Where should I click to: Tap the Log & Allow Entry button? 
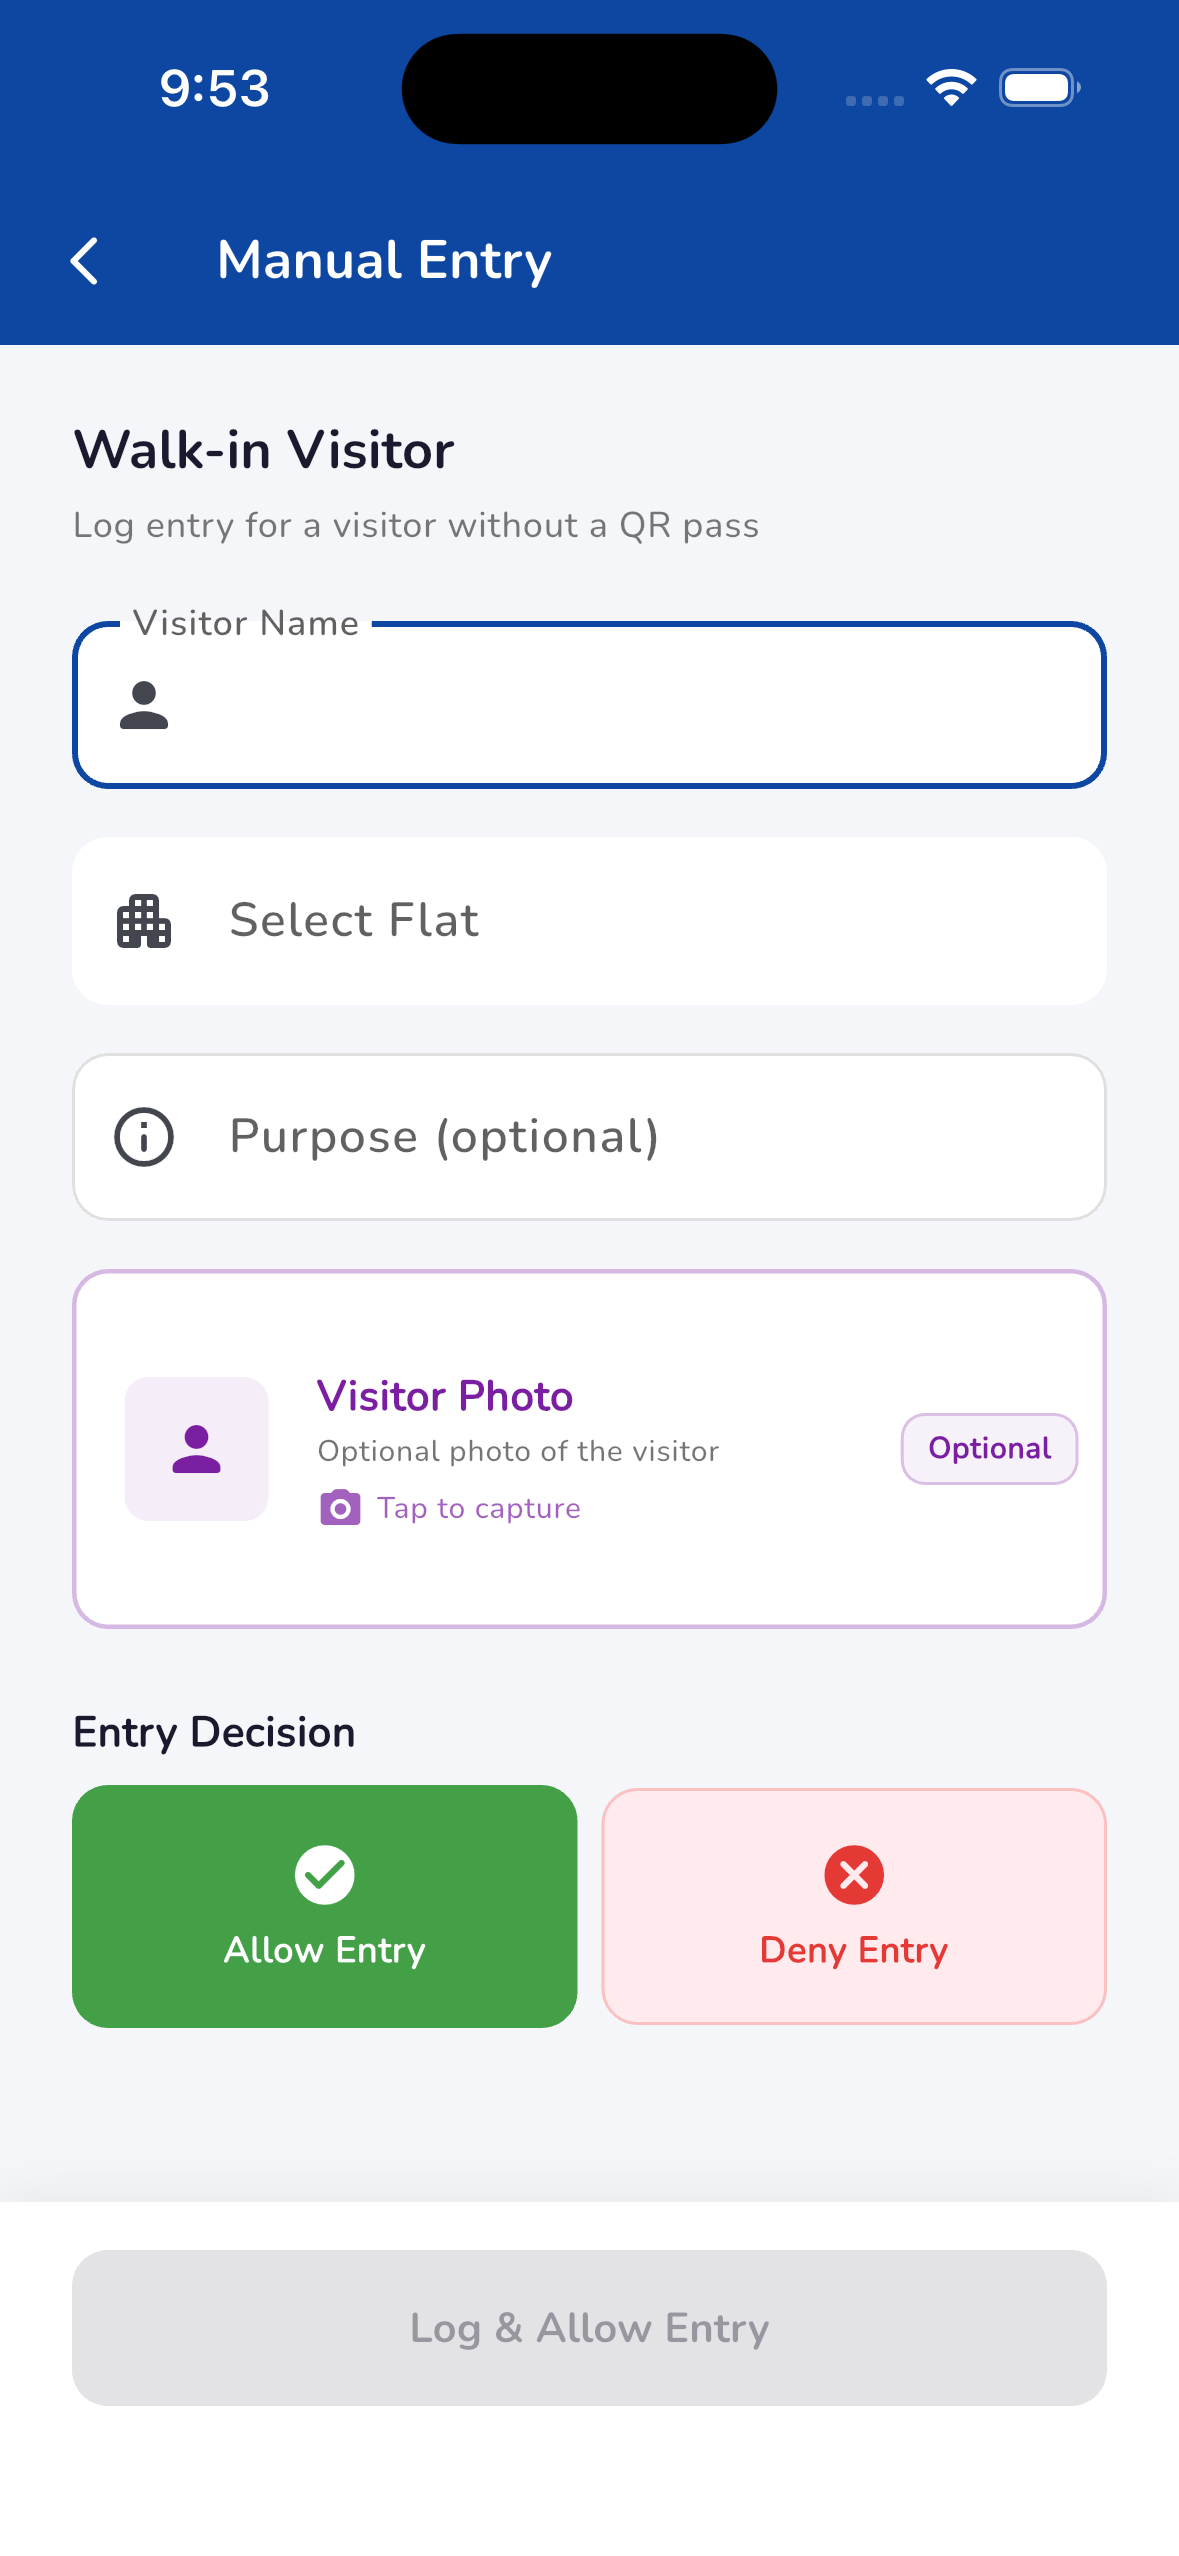pyautogui.click(x=589, y=2328)
